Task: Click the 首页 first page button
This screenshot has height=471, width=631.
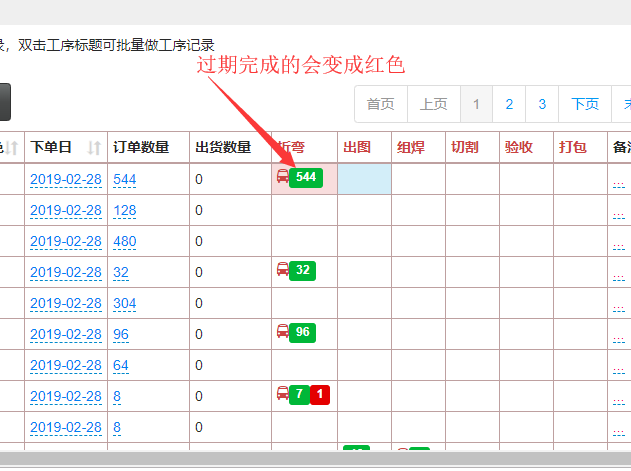Action: (380, 104)
